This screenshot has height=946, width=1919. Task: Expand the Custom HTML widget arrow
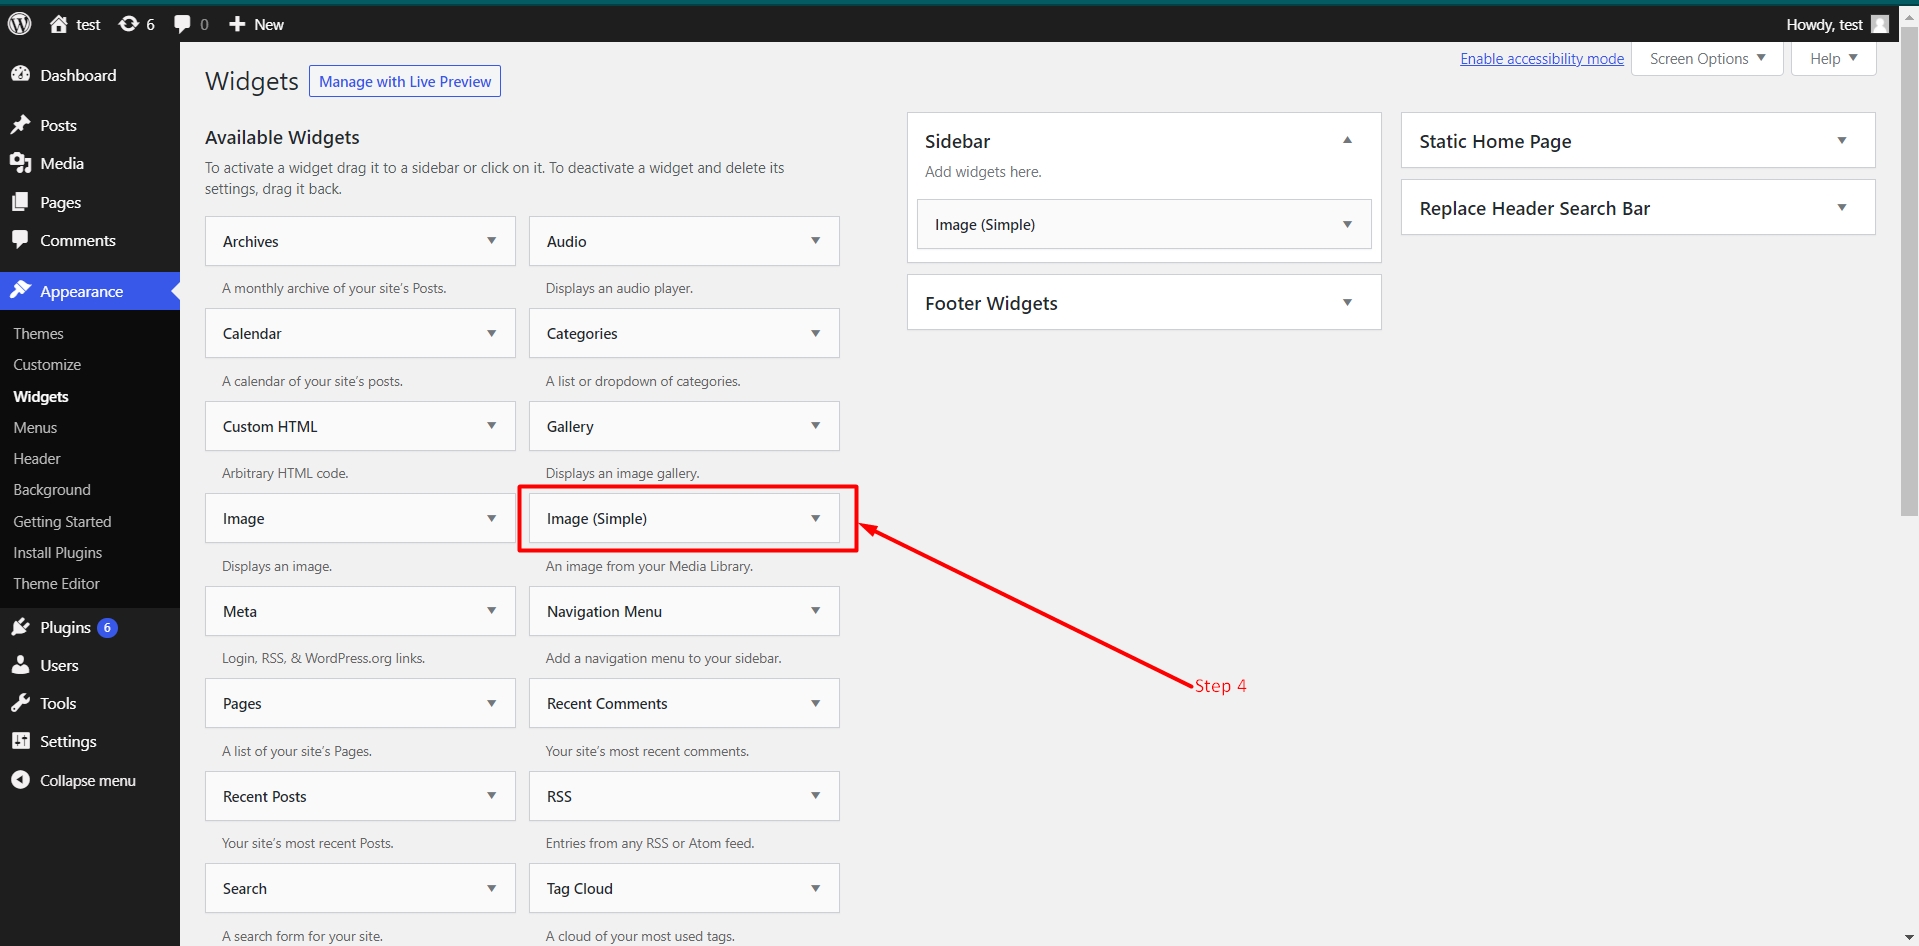492,426
